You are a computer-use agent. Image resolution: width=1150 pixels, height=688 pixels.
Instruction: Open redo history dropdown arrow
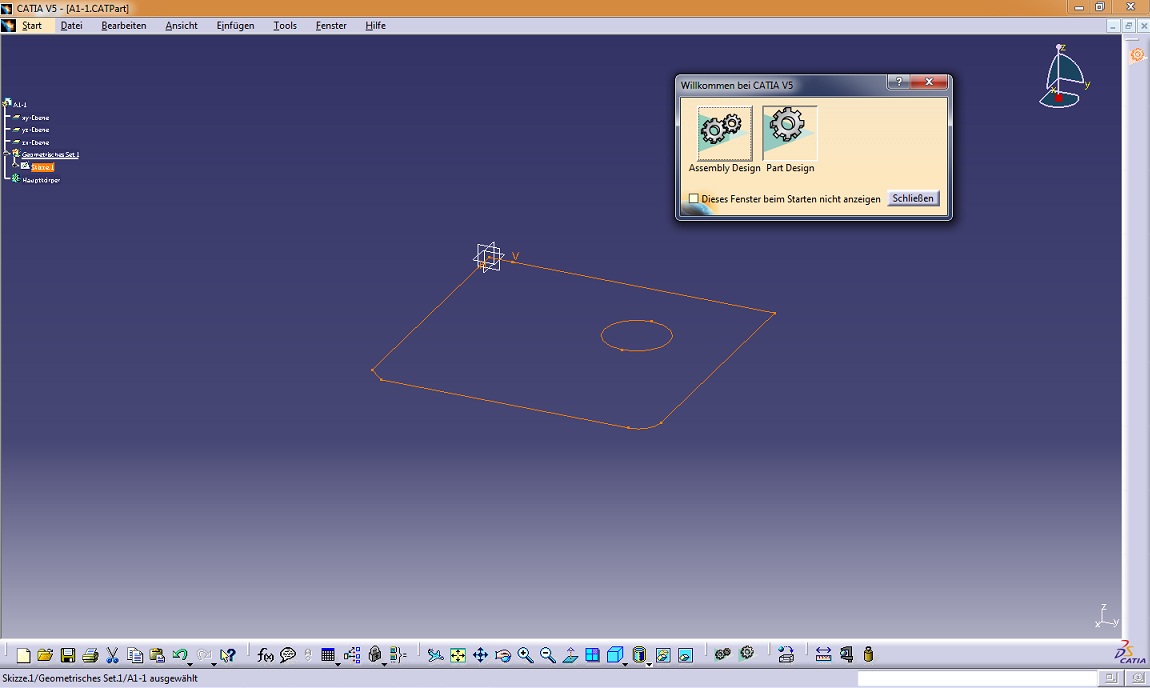214,663
